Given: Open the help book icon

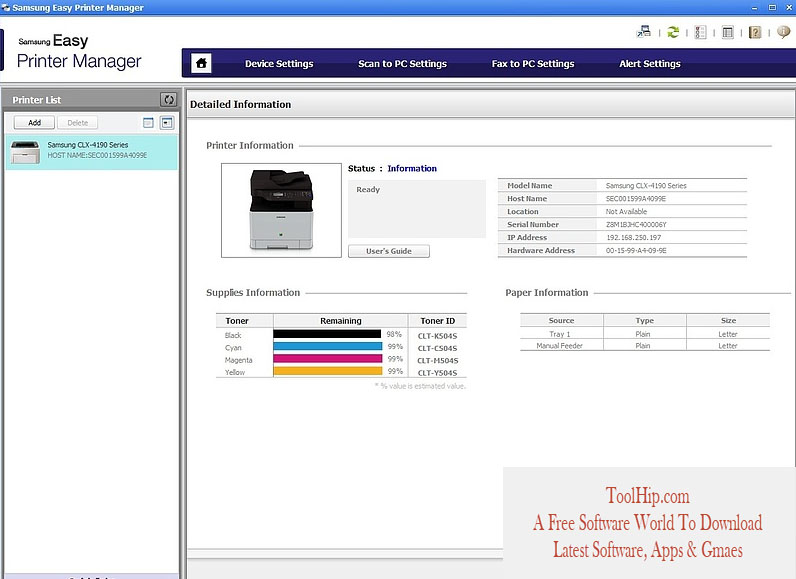Looking at the screenshot, I should pos(755,32).
